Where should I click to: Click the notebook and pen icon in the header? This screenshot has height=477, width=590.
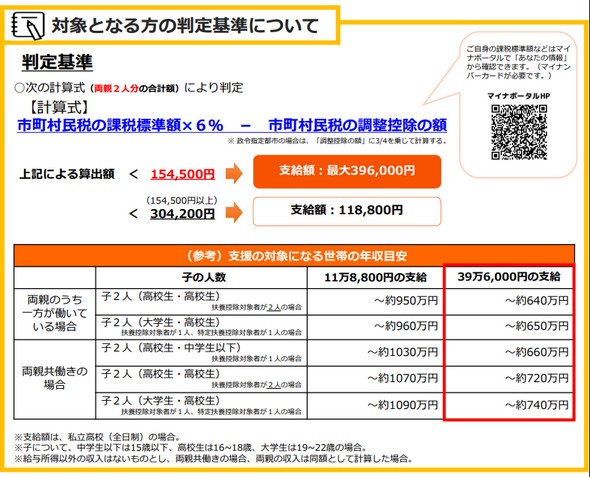[28, 26]
